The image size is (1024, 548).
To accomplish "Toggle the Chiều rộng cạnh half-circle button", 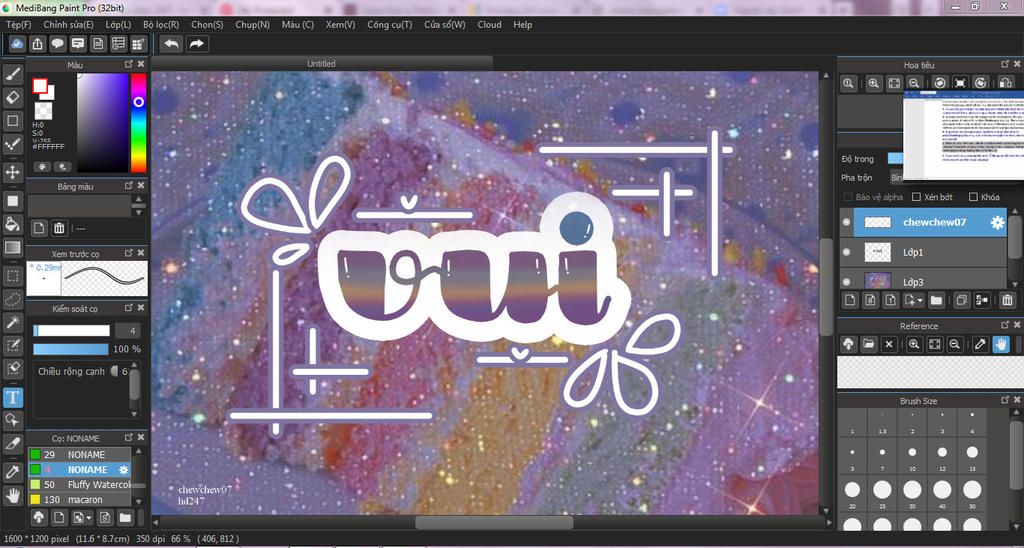I will 114,371.
